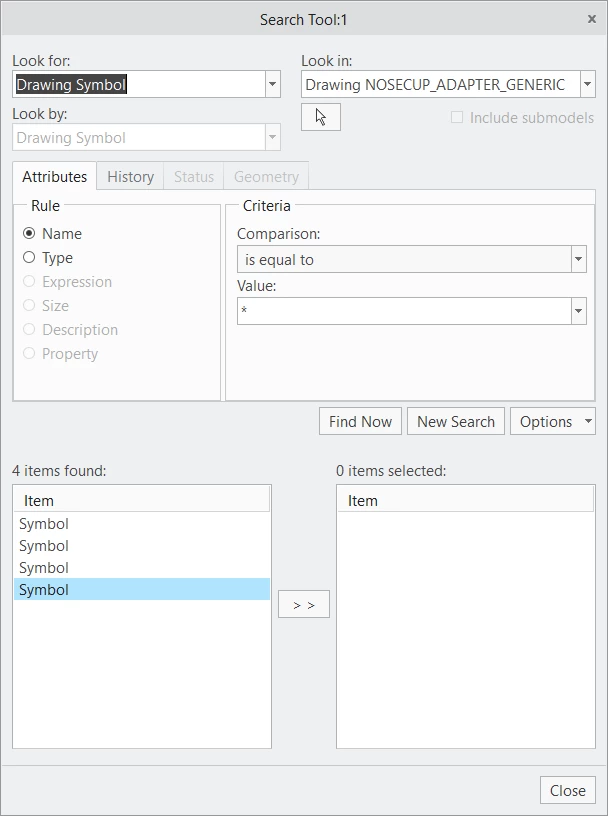
Task: Select the second Symbol list entry
Action: [142, 545]
